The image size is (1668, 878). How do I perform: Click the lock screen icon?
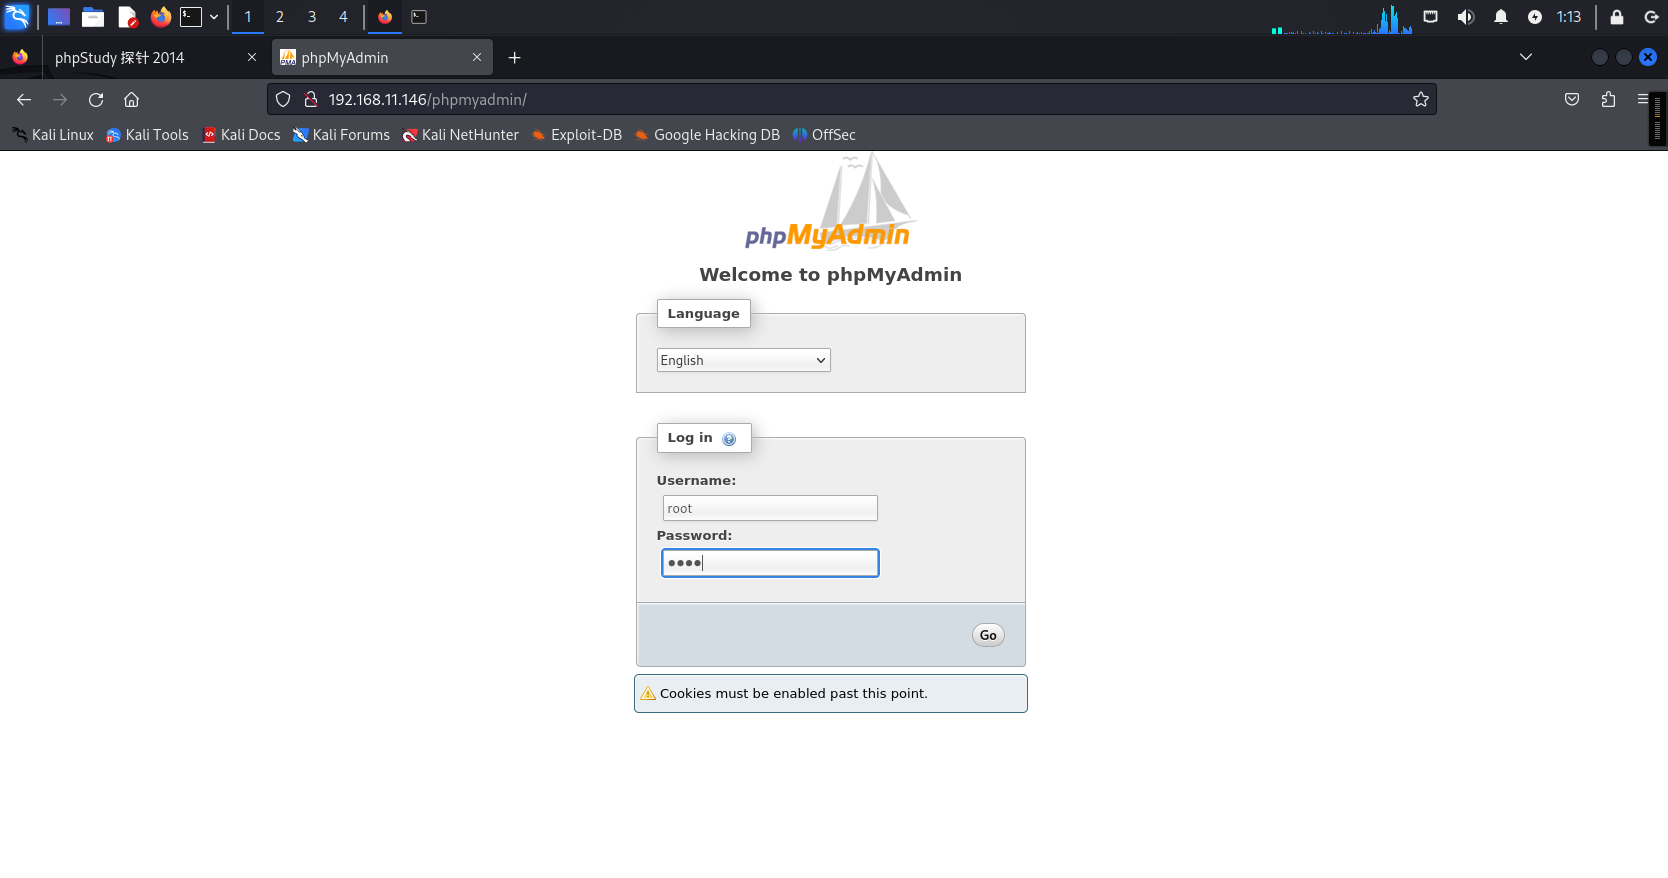tap(1617, 17)
